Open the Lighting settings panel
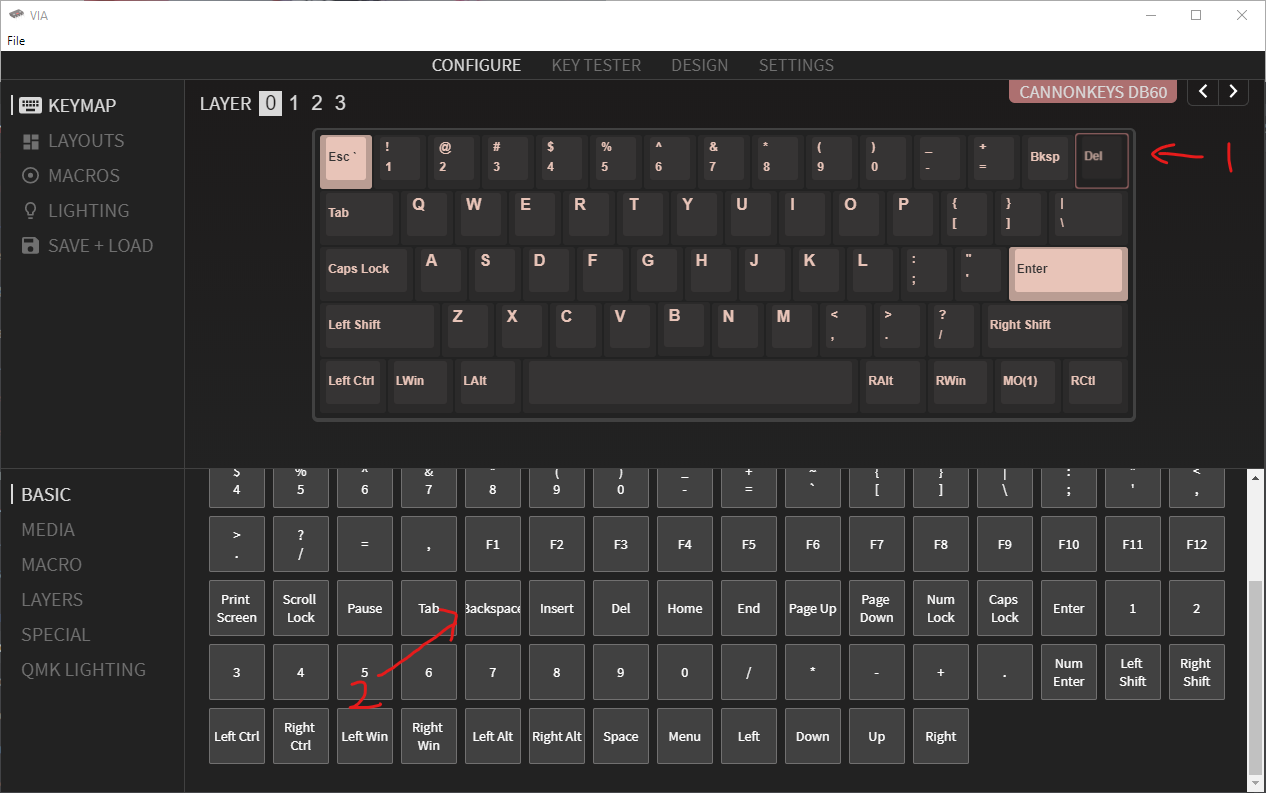 pos(88,211)
